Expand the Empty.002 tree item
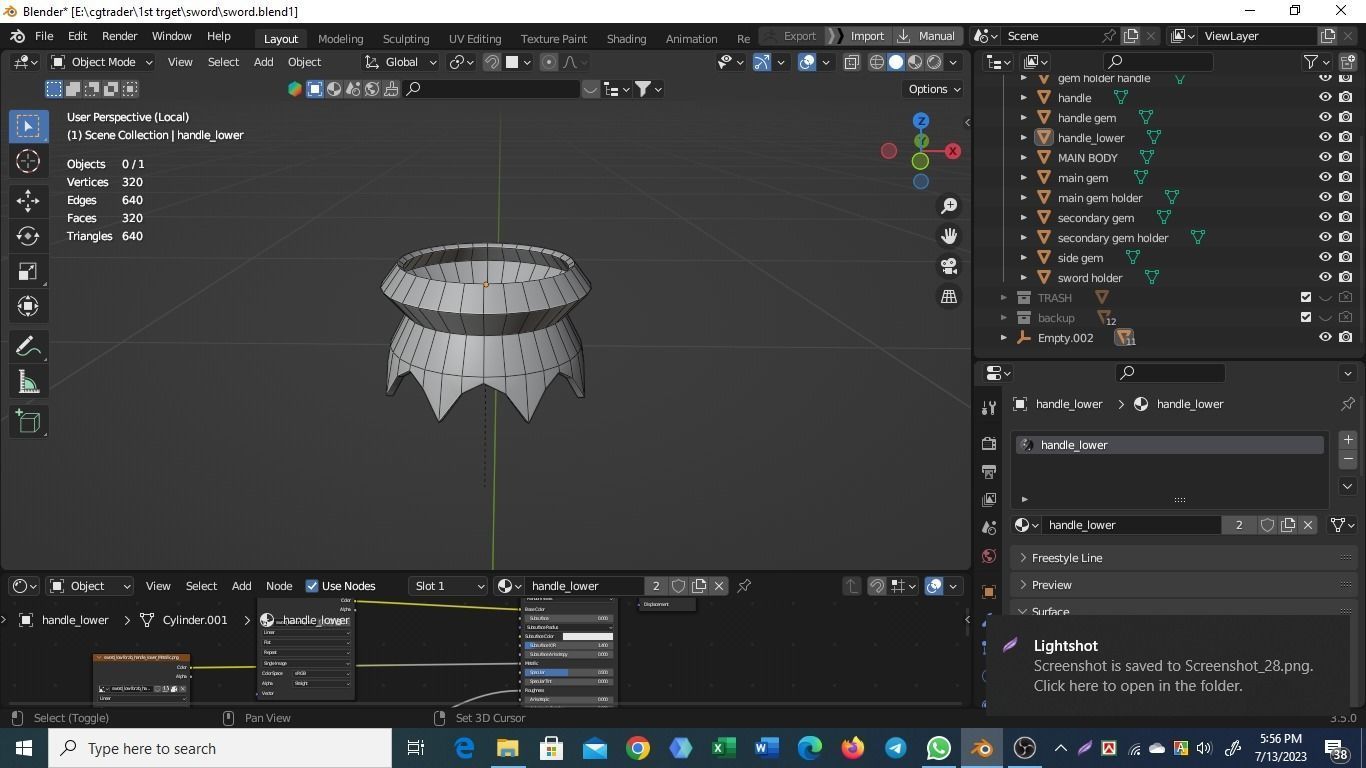The image size is (1366, 768). pos(1004,337)
